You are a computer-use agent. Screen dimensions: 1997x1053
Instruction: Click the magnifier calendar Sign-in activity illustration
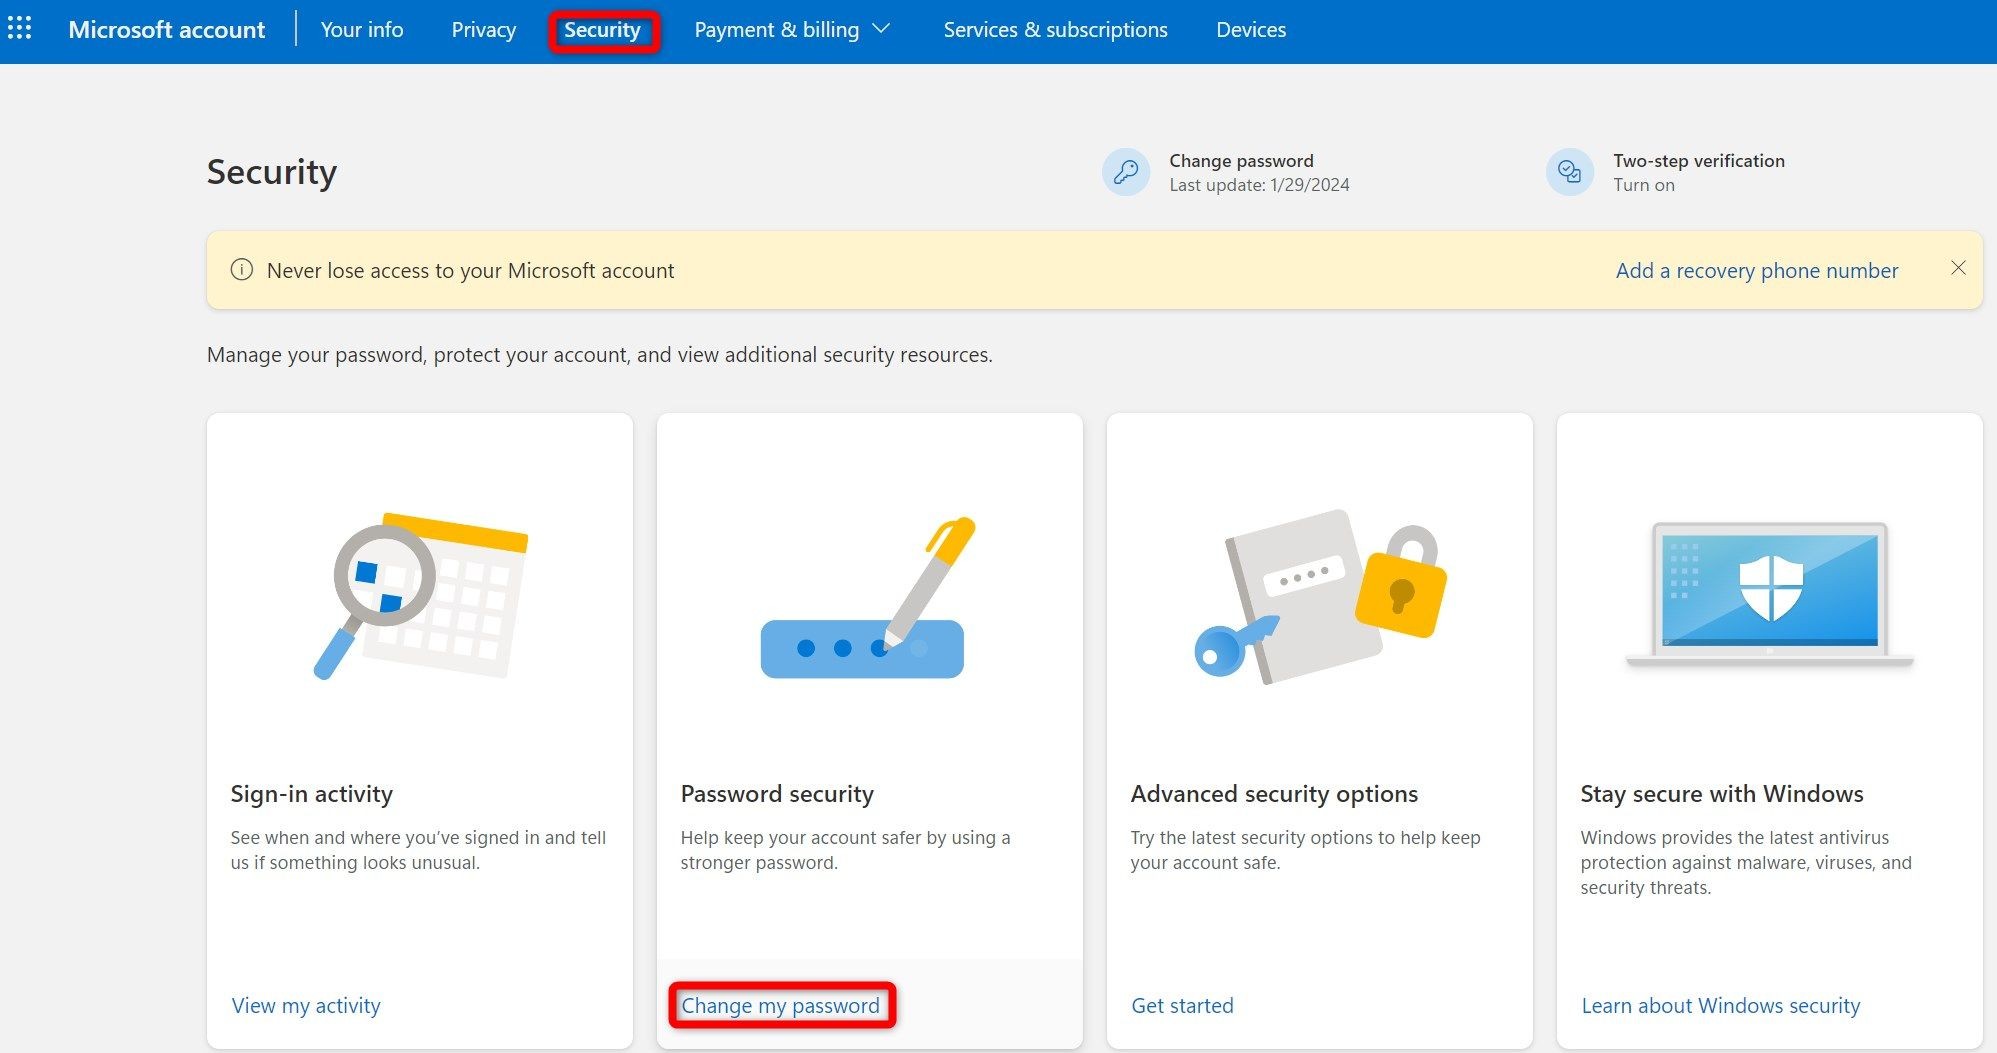tap(421, 597)
